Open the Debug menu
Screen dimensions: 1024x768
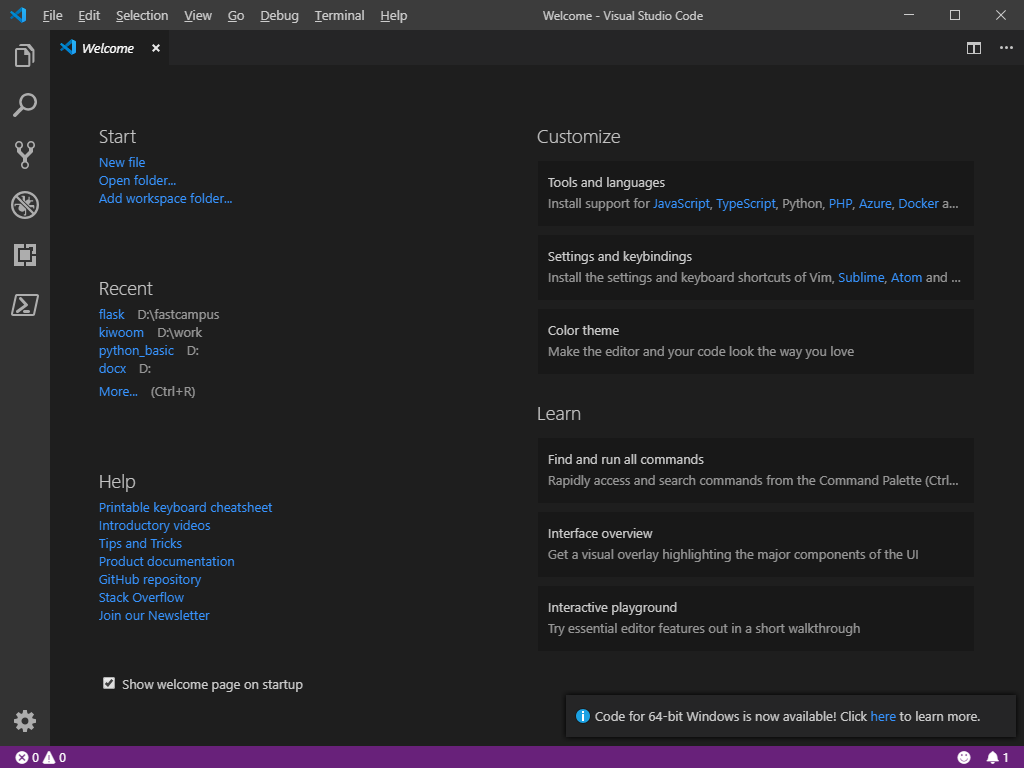click(279, 15)
